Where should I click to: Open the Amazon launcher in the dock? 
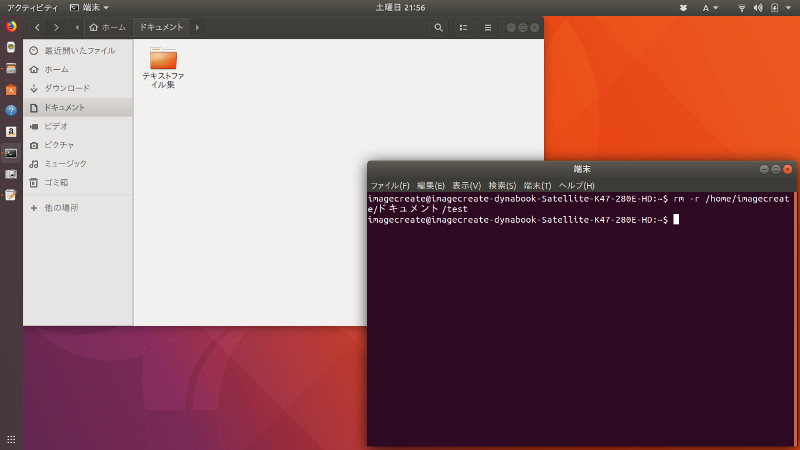11,132
